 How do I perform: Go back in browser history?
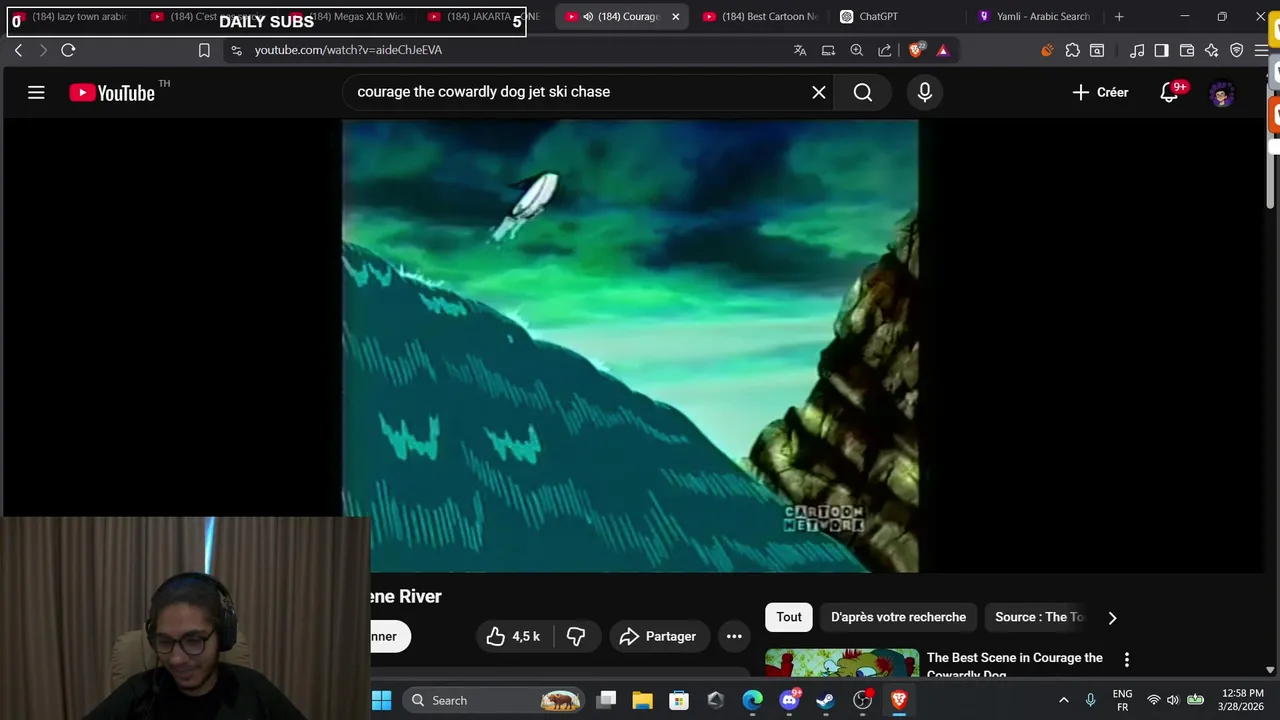[x=18, y=50]
